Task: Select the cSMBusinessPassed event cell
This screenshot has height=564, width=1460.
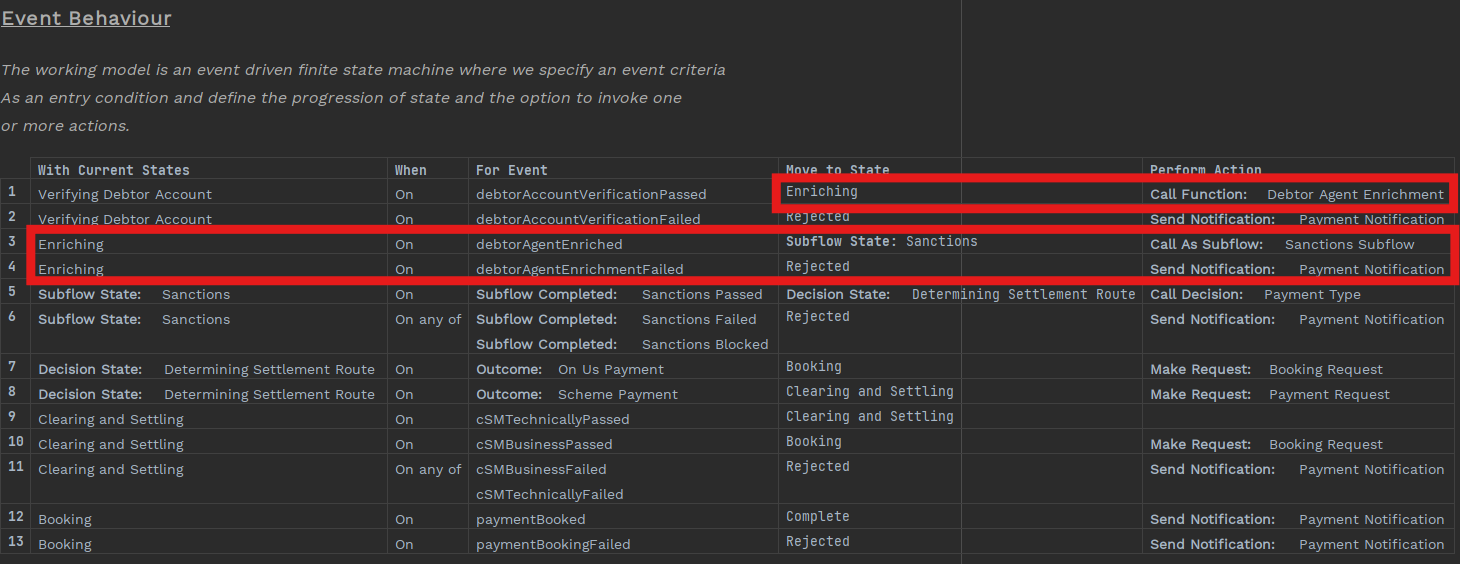Action: click(544, 444)
